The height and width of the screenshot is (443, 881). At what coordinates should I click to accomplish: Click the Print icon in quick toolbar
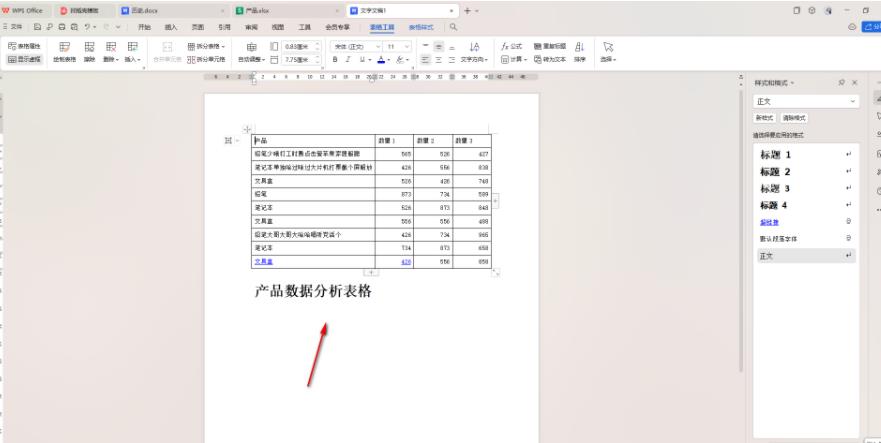(x=62, y=26)
